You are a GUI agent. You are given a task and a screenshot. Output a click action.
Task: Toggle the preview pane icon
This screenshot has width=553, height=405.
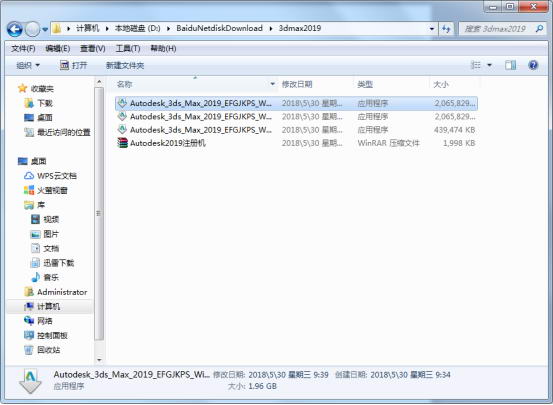tap(510, 65)
